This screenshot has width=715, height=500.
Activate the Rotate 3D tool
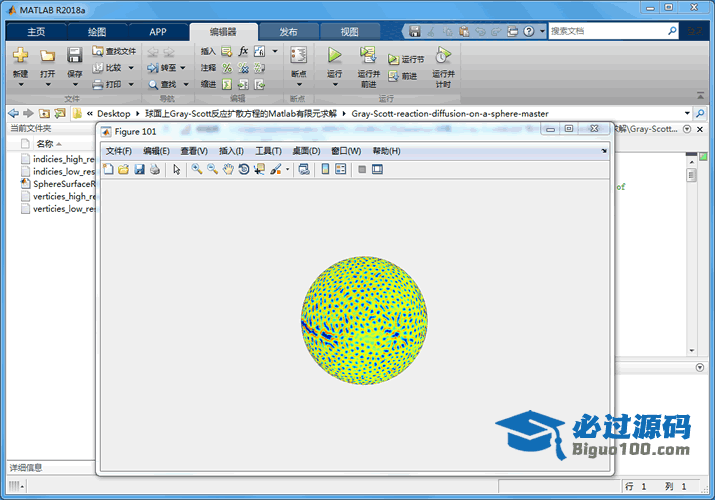243,170
